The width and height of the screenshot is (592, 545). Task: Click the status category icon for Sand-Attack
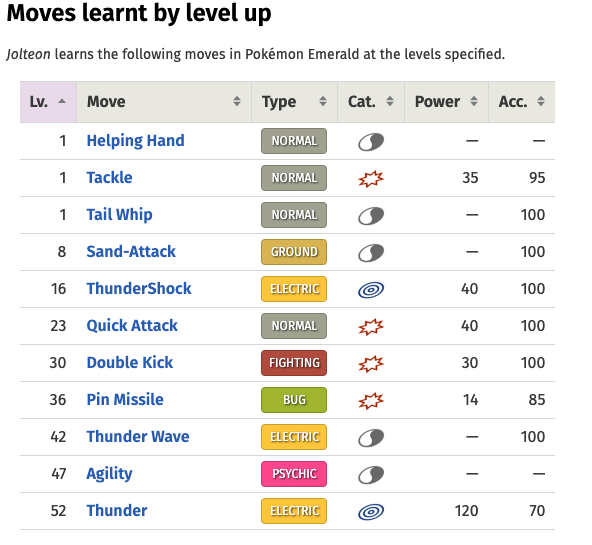(x=371, y=252)
